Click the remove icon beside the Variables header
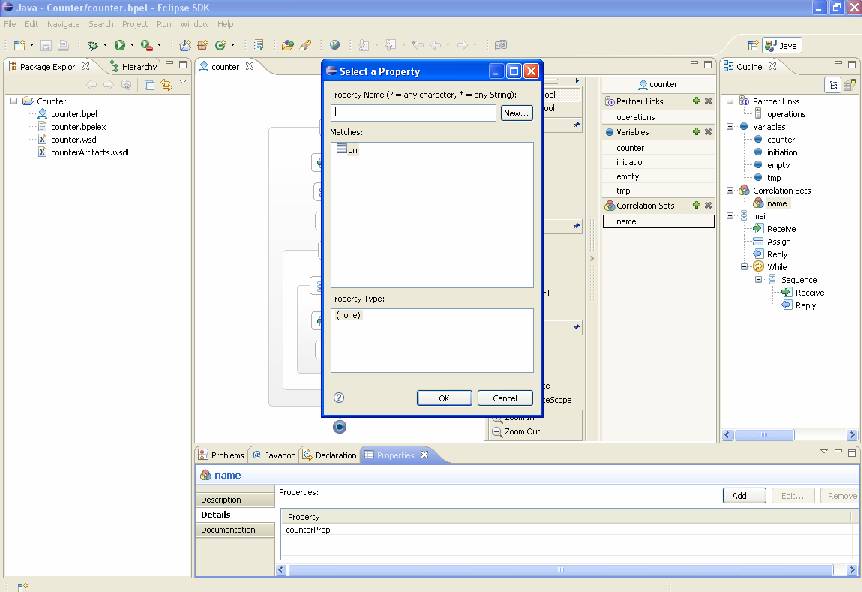 click(x=708, y=132)
